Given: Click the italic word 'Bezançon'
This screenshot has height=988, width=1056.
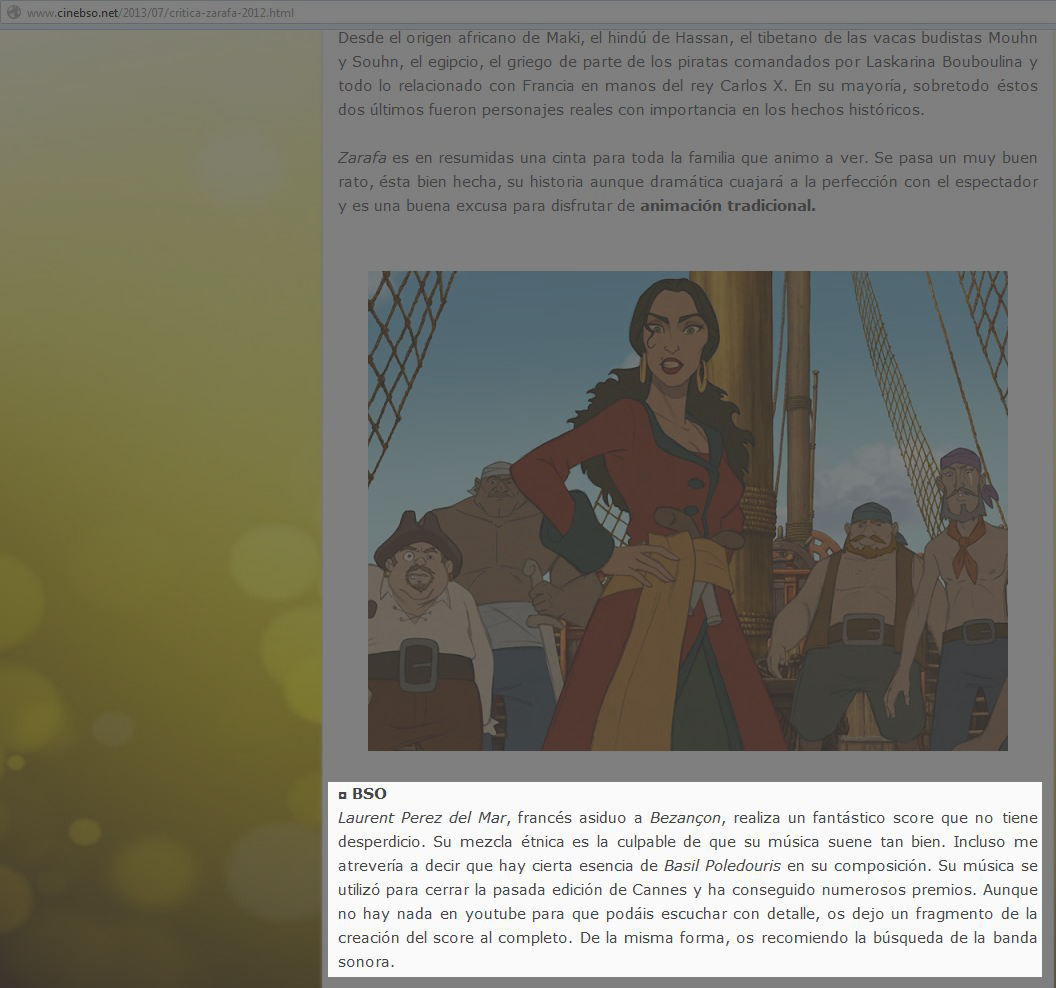Looking at the screenshot, I should [685, 818].
